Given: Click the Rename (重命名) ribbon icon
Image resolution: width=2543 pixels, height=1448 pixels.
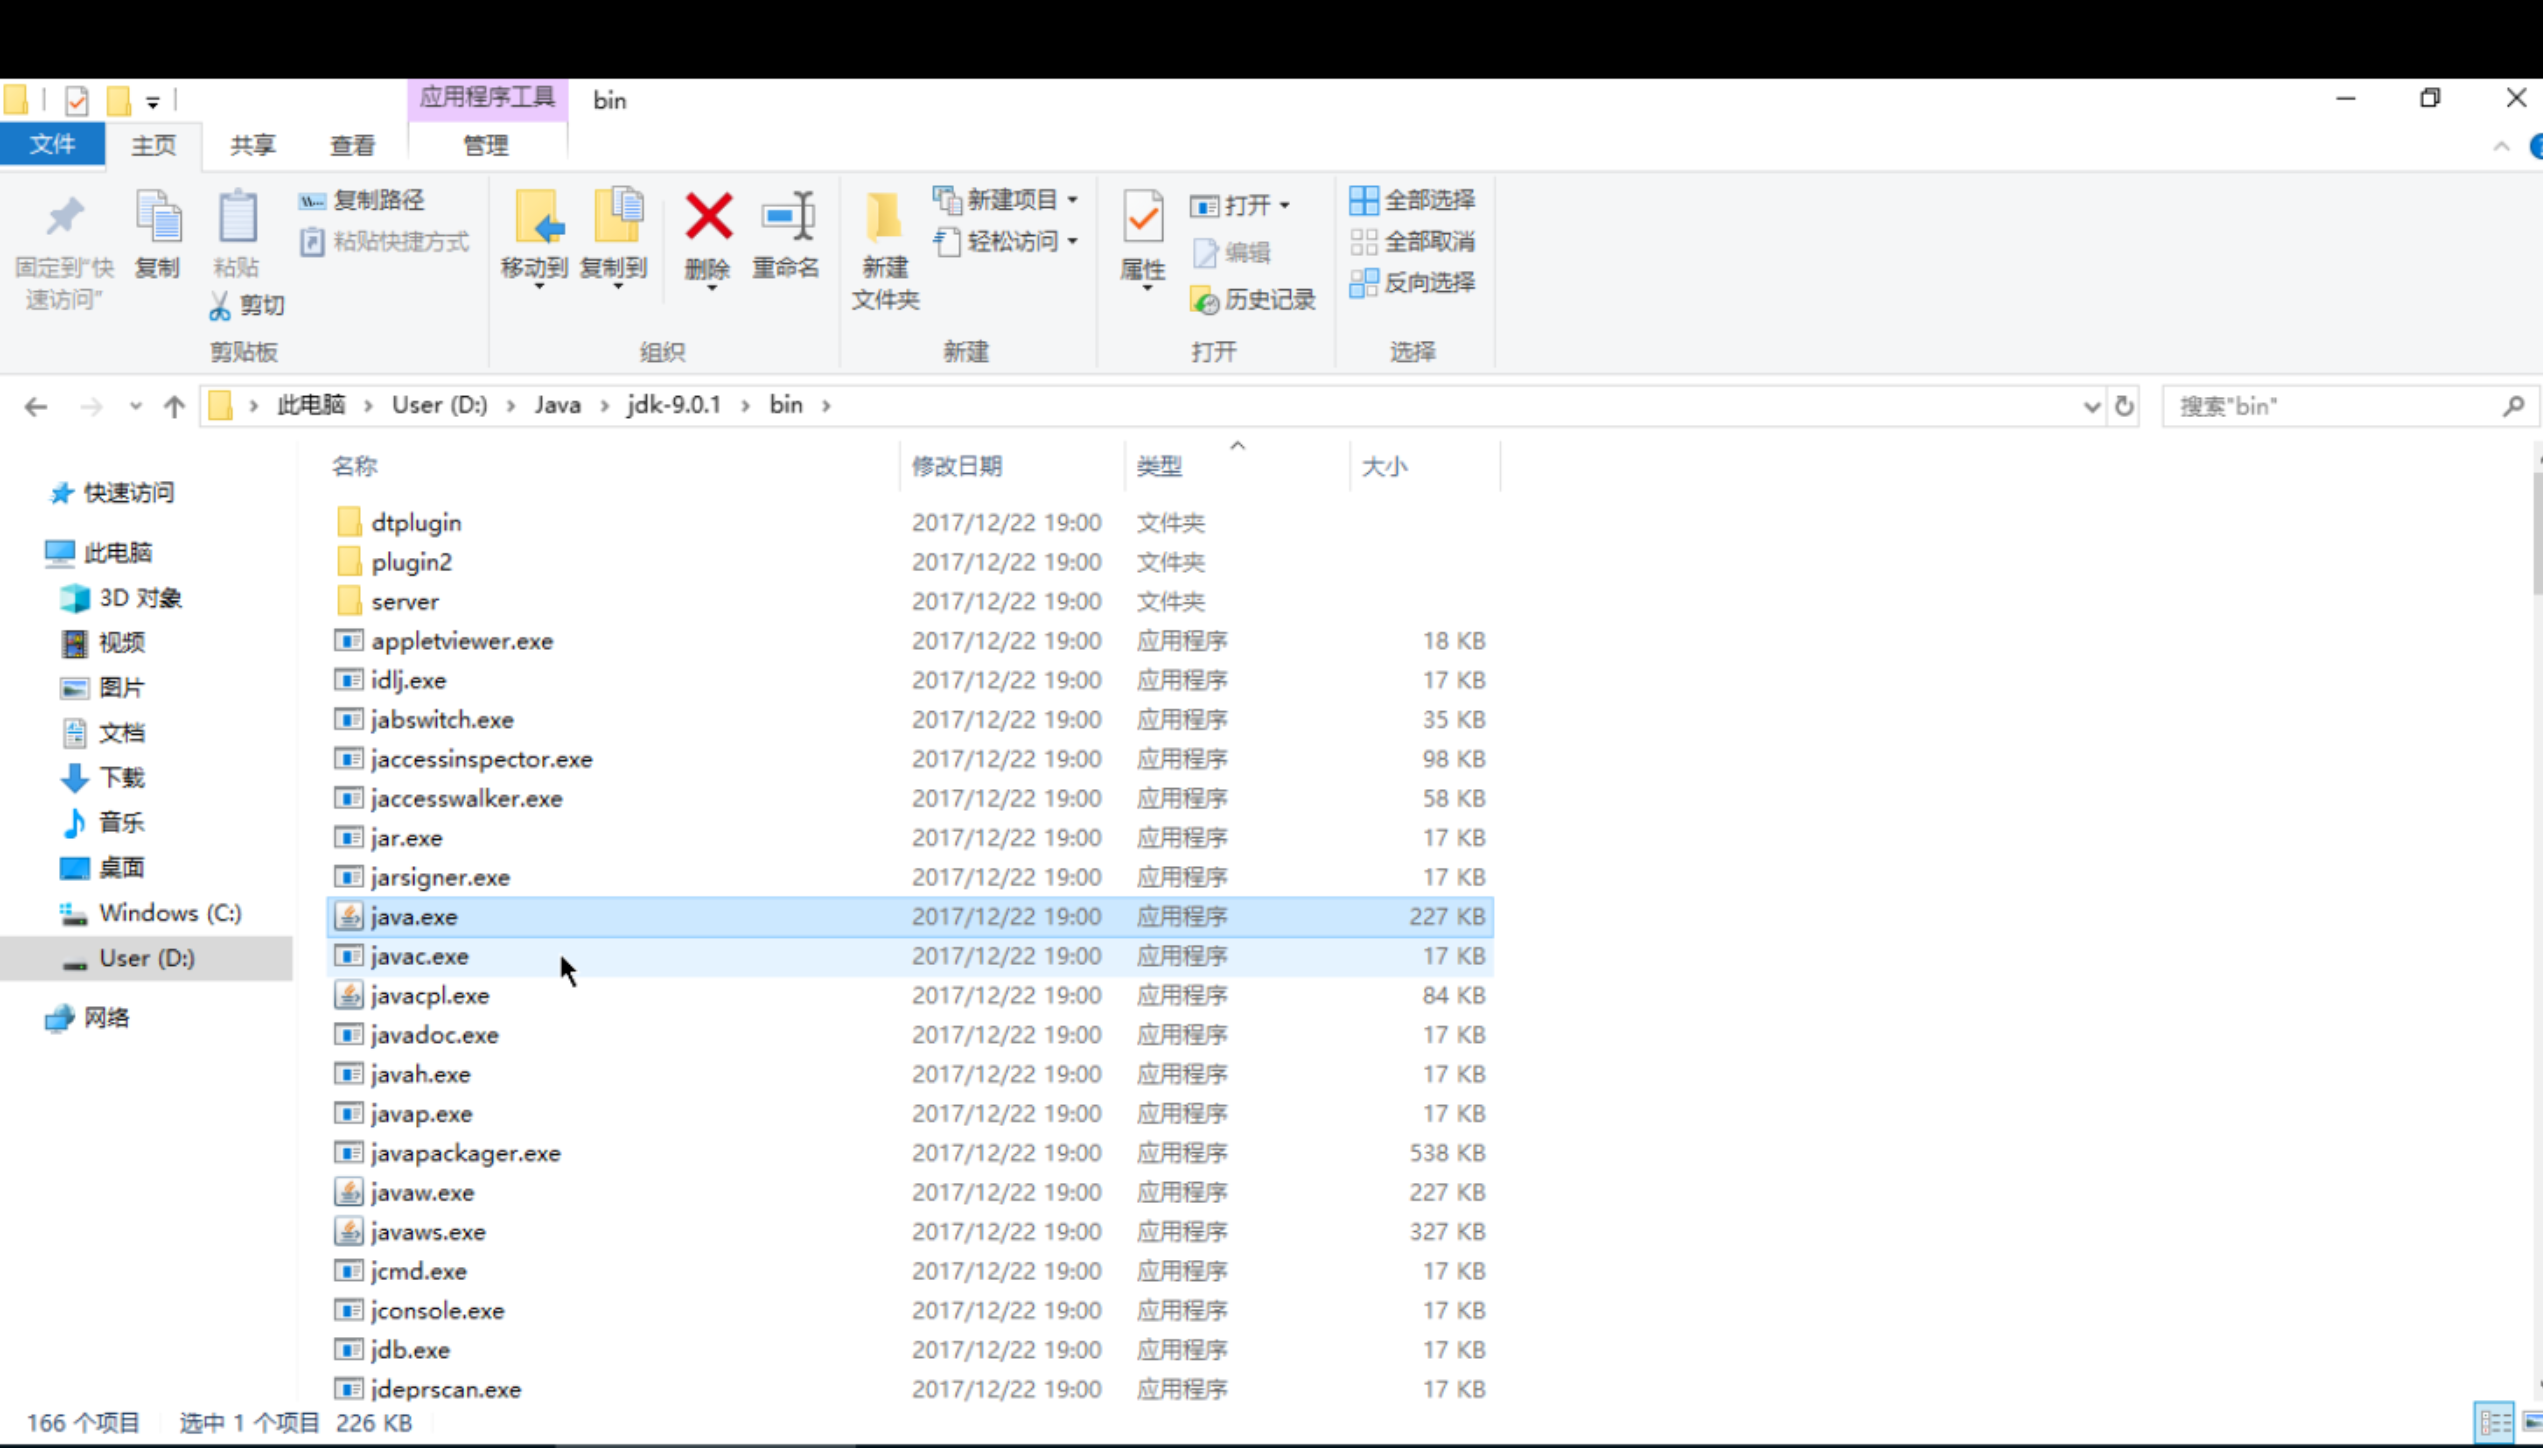Looking at the screenshot, I should [x=786, y=217].
